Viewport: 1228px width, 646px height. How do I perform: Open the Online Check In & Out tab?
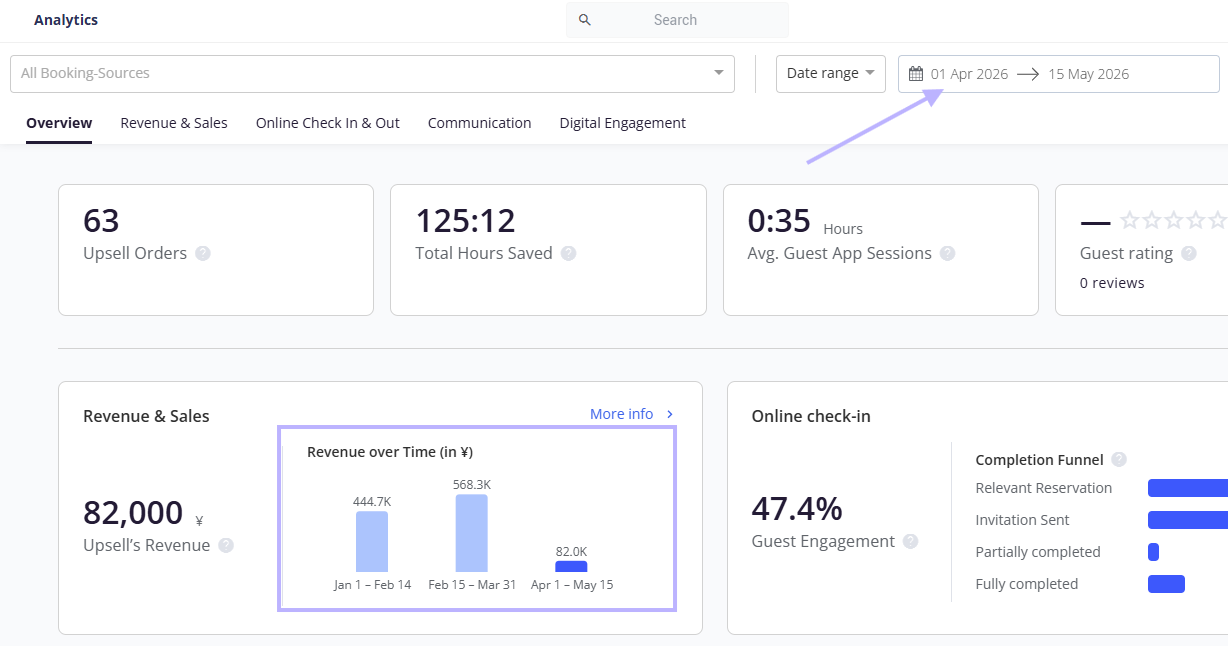point(328,123)
